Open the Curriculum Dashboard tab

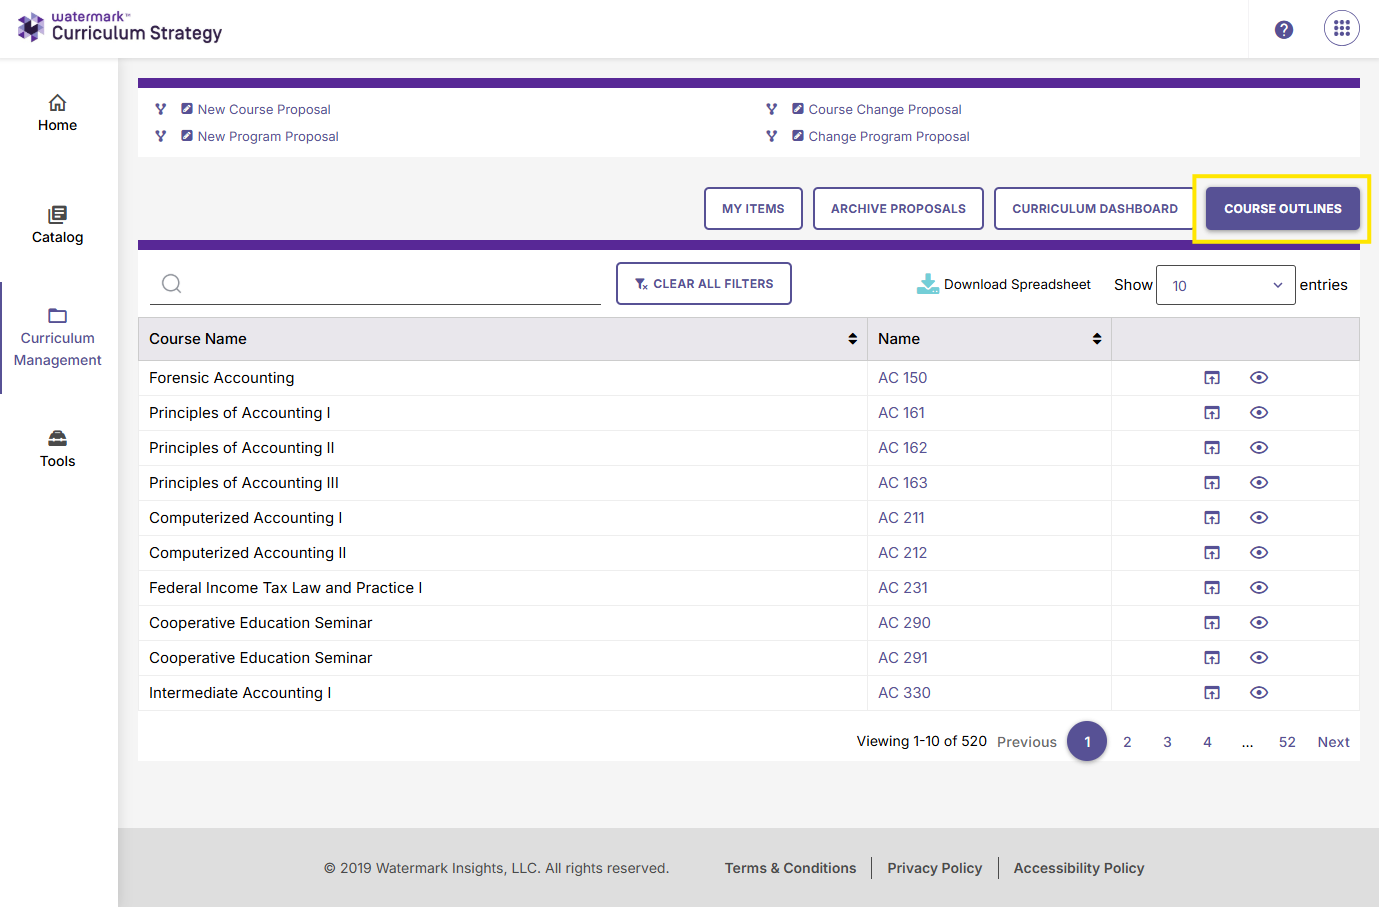[1095, 209]
